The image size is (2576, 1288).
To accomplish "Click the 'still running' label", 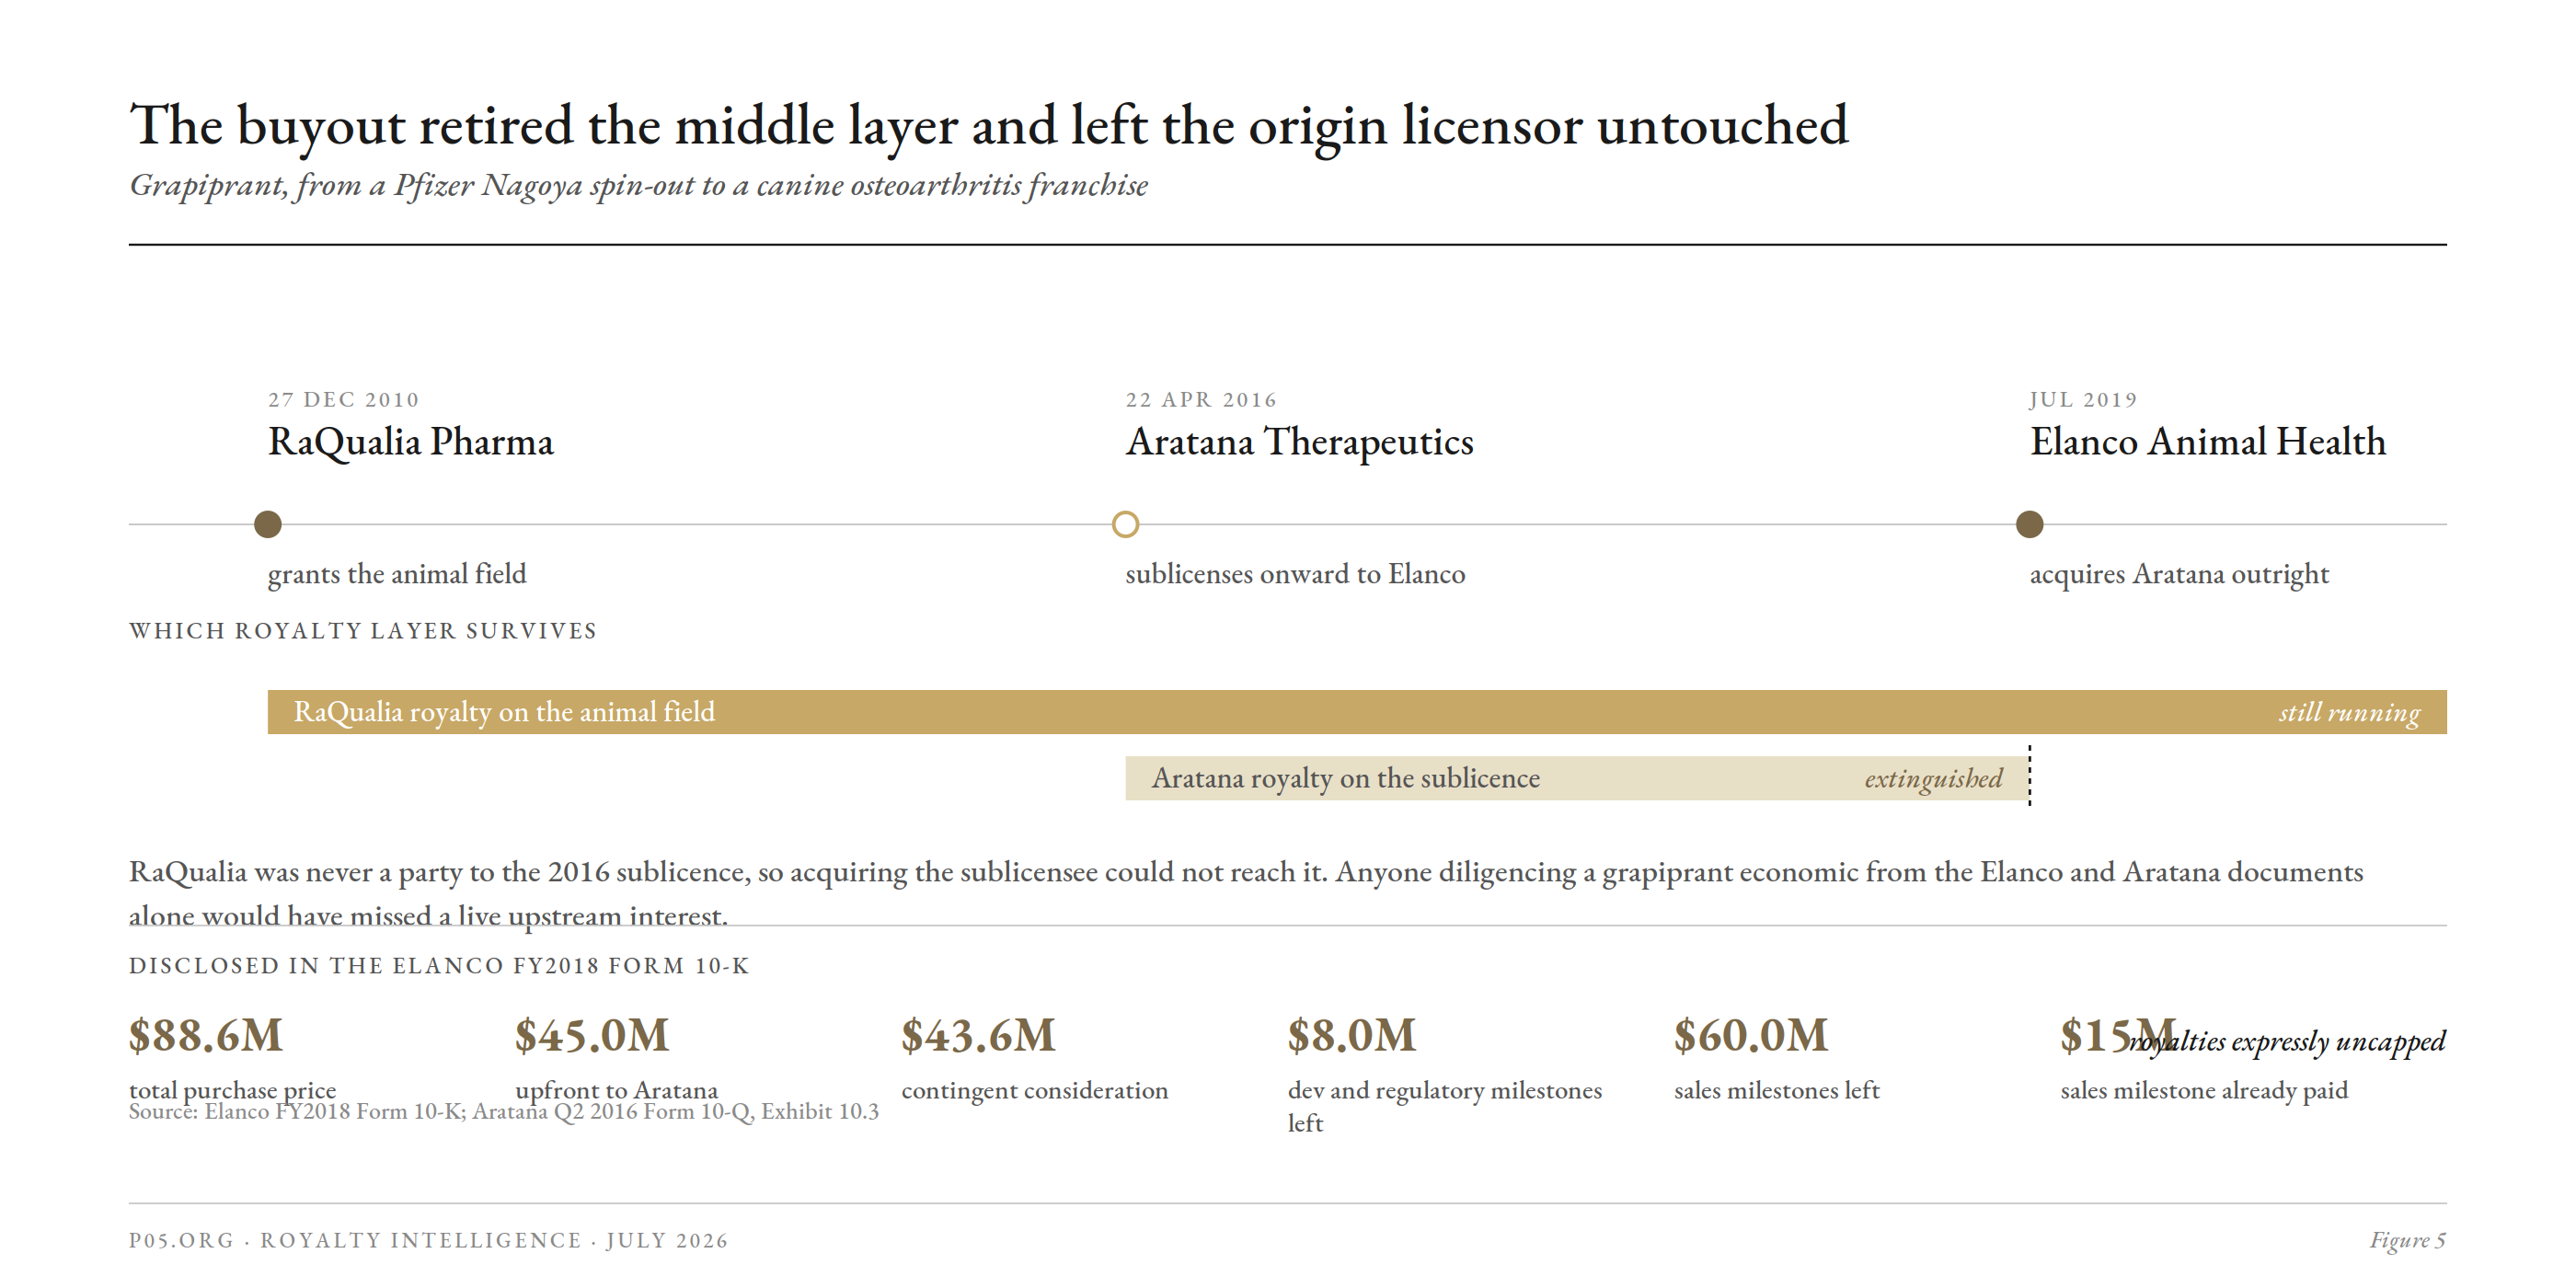I will point(2349,712).
